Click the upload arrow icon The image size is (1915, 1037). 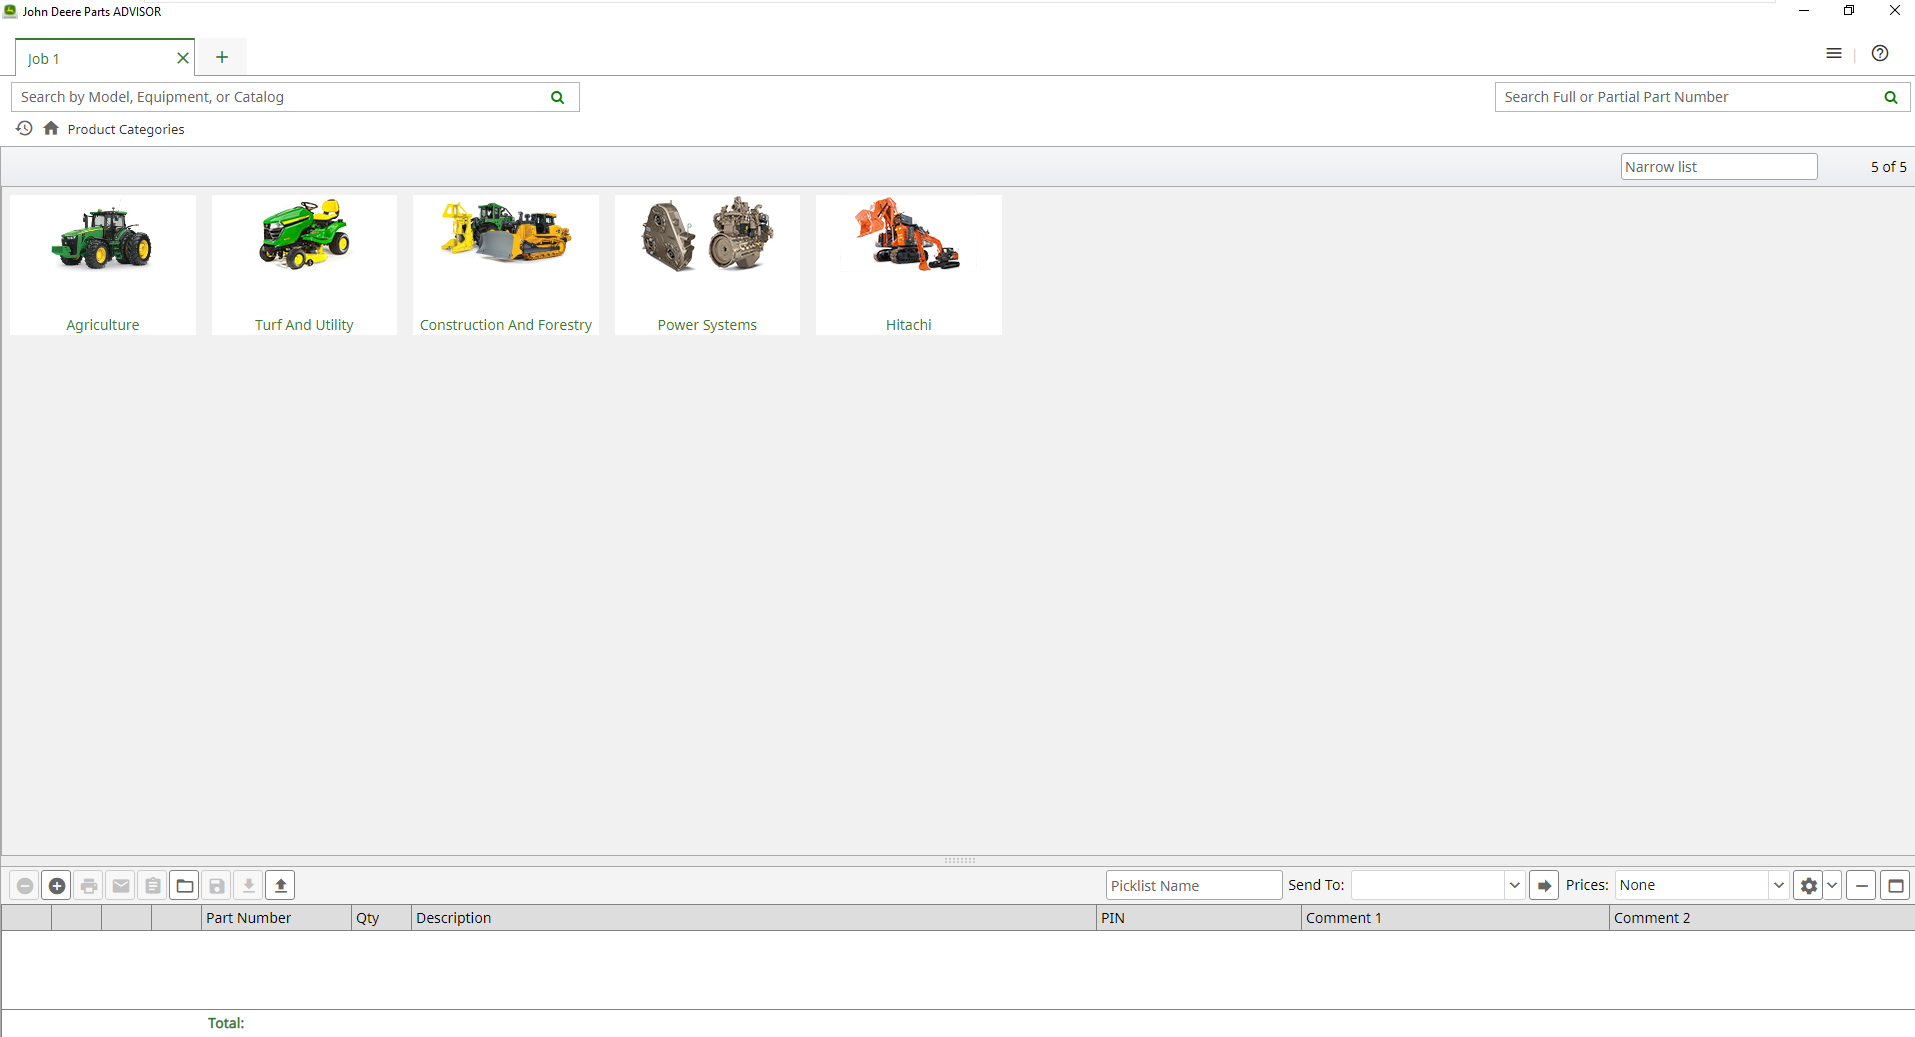[281, 885]
